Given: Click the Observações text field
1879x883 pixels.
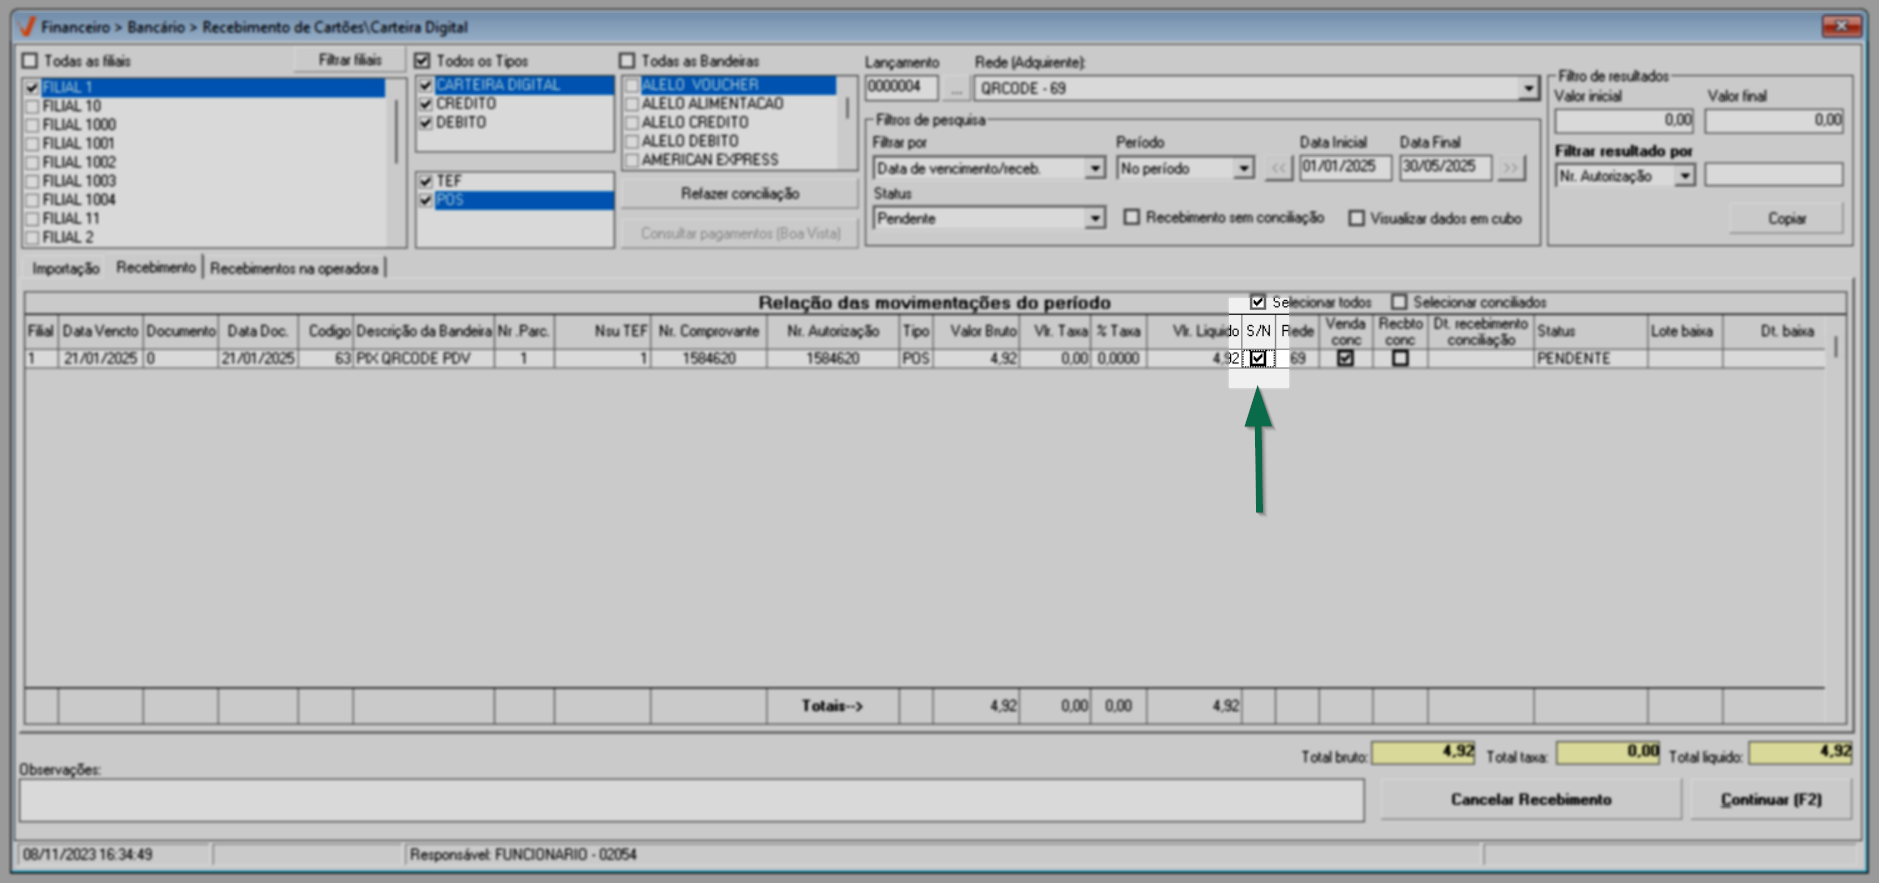Looking at the screenshot, I should tap(690, 800).
